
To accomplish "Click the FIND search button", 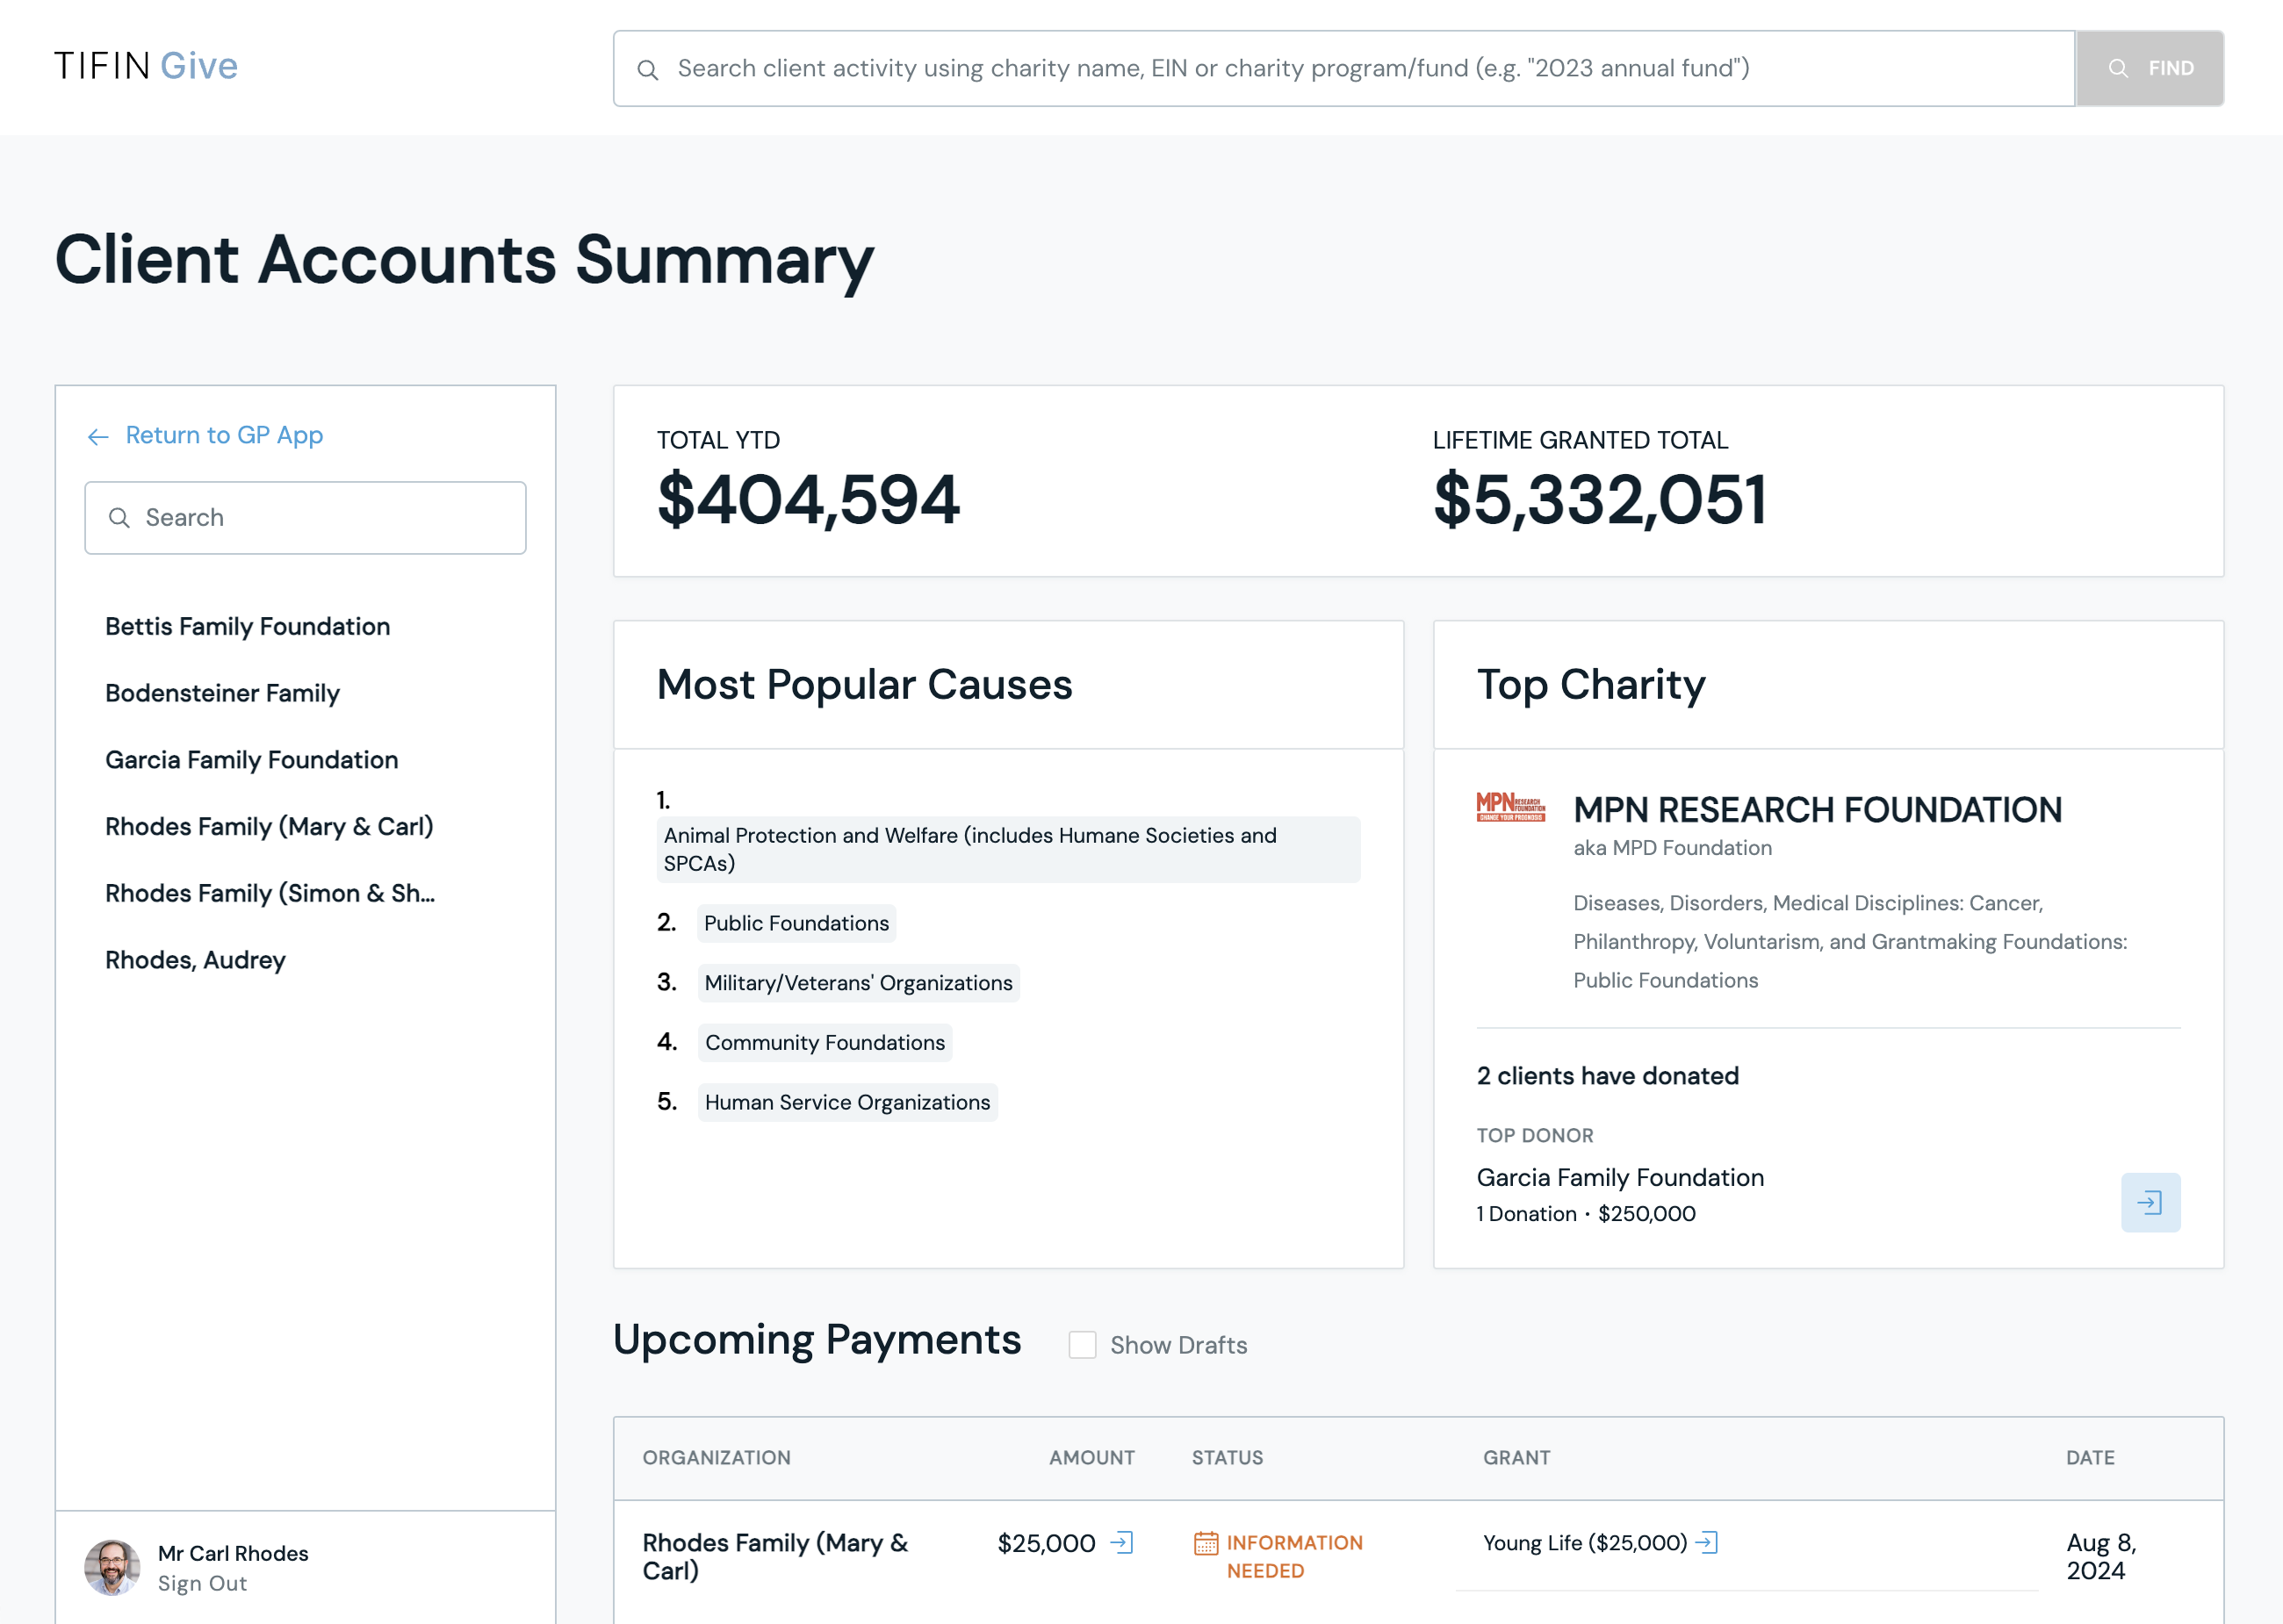I will coord(2151,68).
